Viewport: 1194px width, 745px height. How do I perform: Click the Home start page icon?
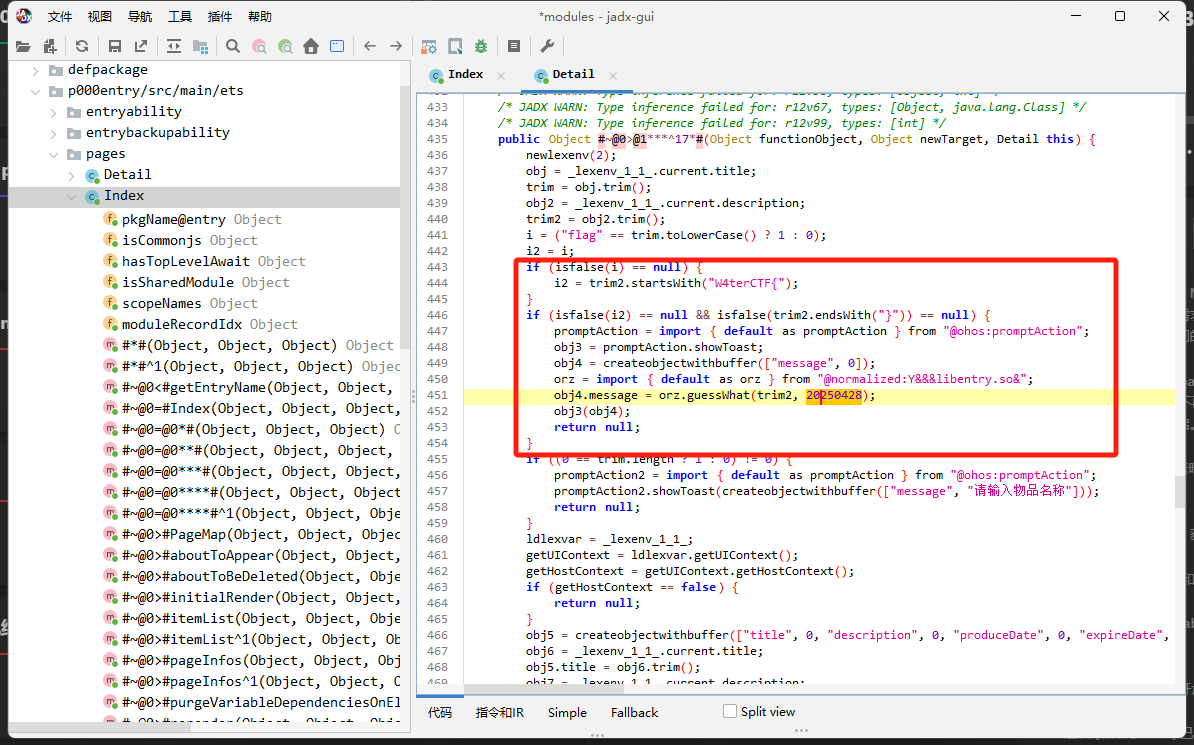(311, 46)
